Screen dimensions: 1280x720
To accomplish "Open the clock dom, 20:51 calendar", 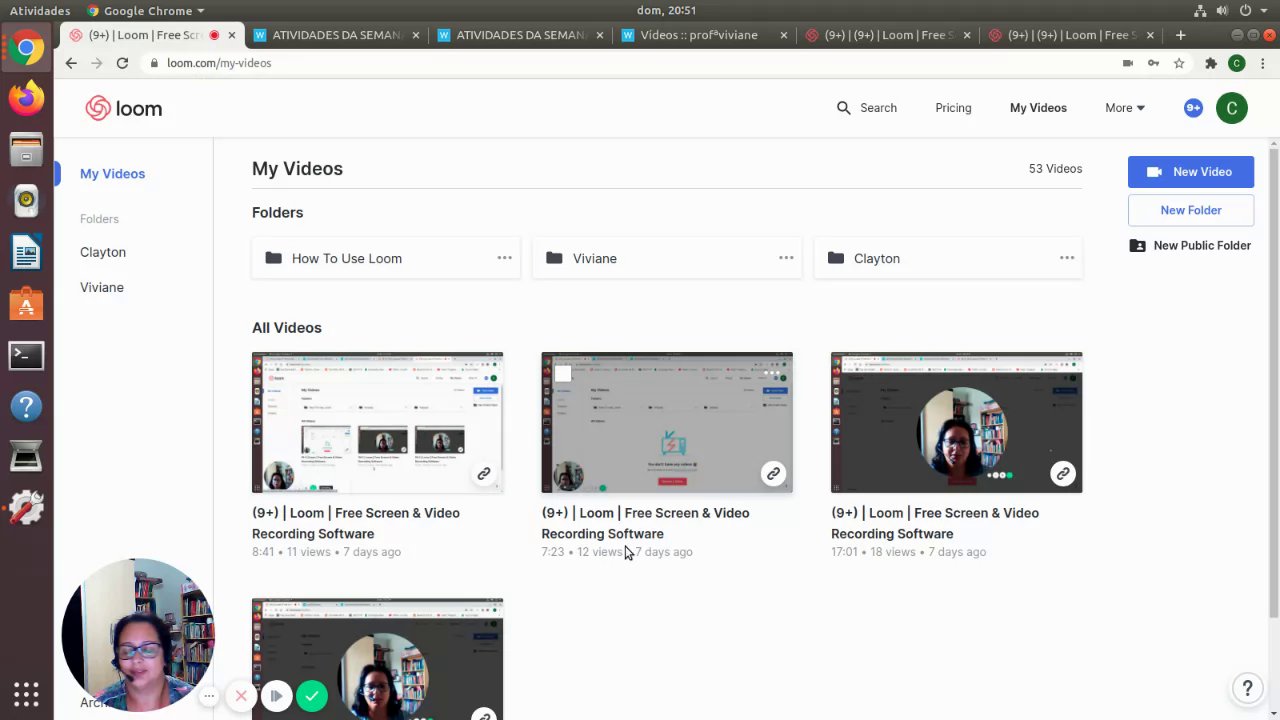I will click(666, 11).
